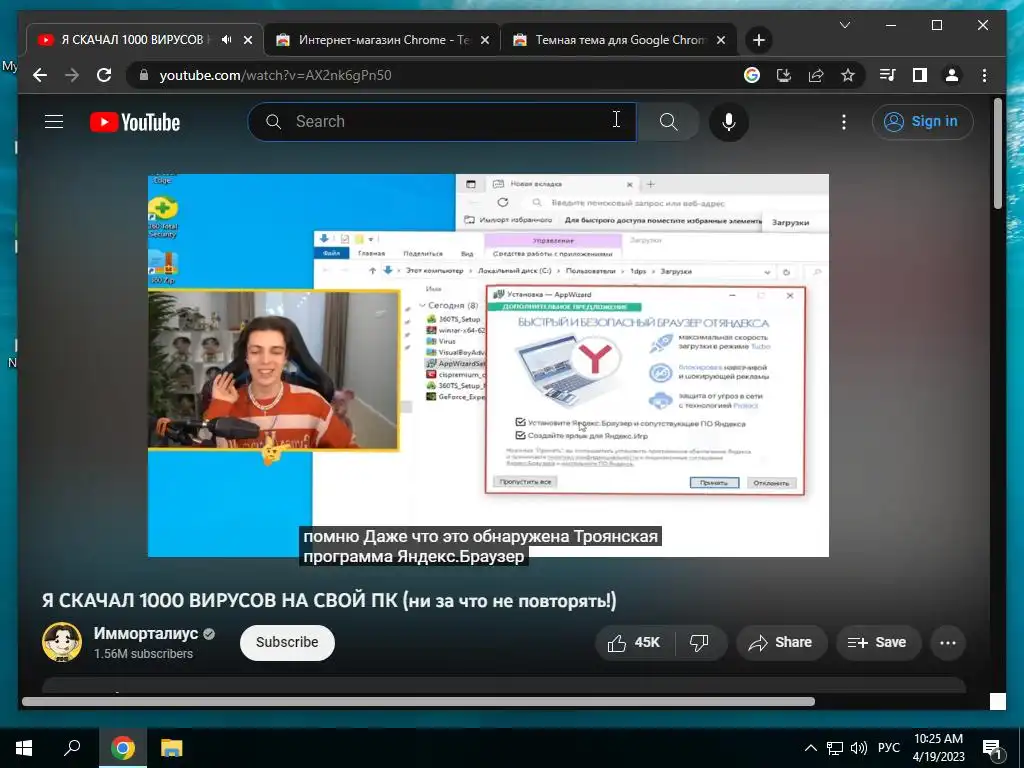Click the address bar URL
This screenshot has height=768, width=1024.
tap(276, 75)
